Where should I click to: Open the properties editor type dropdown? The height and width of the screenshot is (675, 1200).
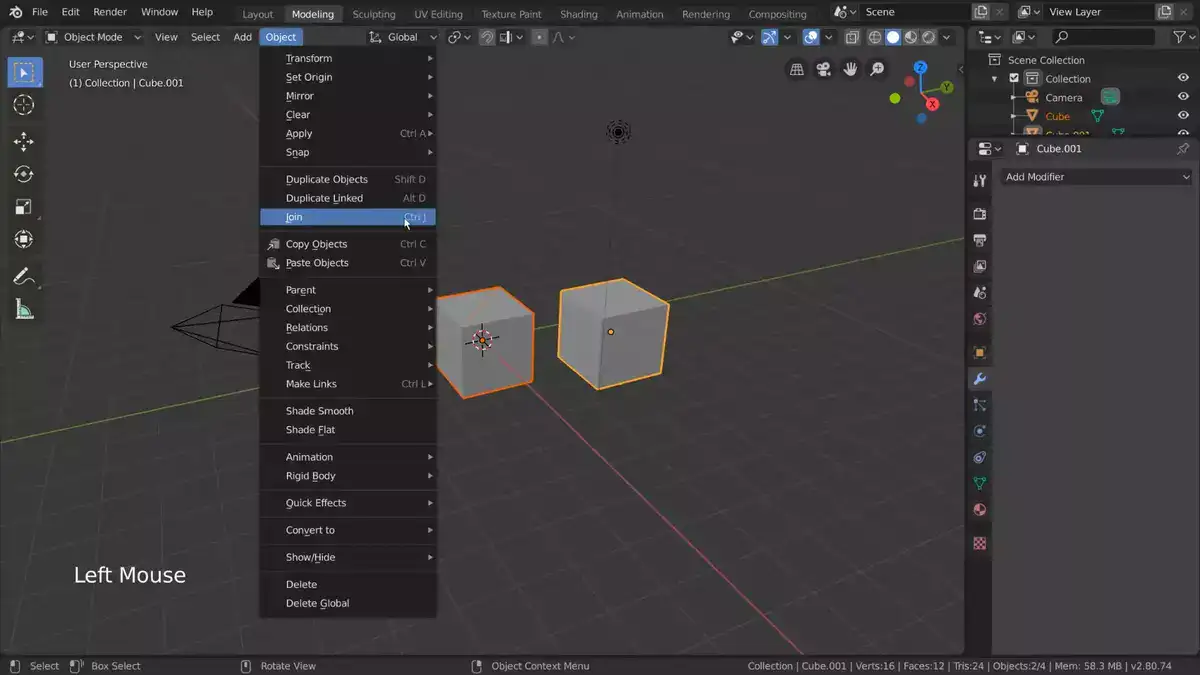point(989,149)
